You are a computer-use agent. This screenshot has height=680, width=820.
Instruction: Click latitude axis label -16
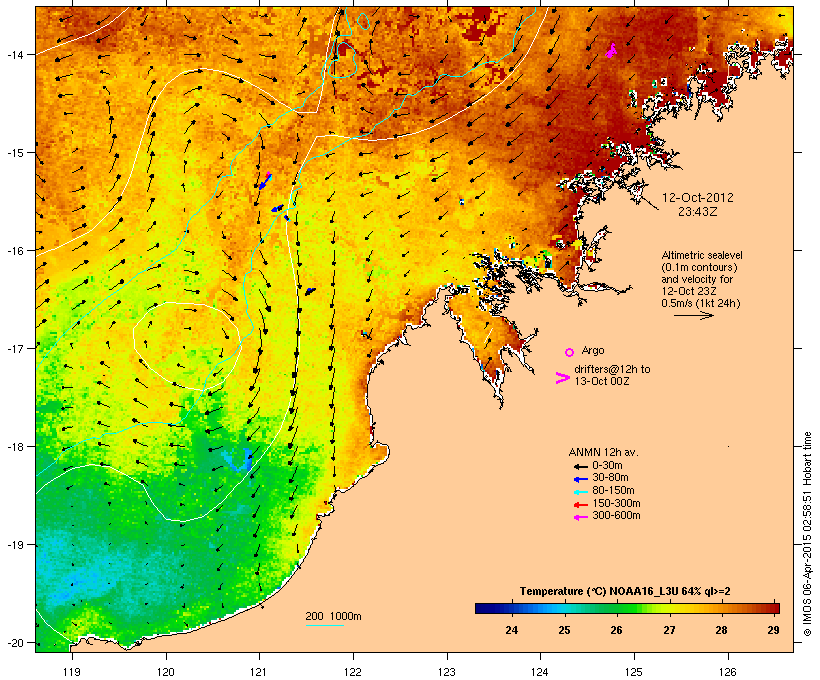tap(15, 251)
